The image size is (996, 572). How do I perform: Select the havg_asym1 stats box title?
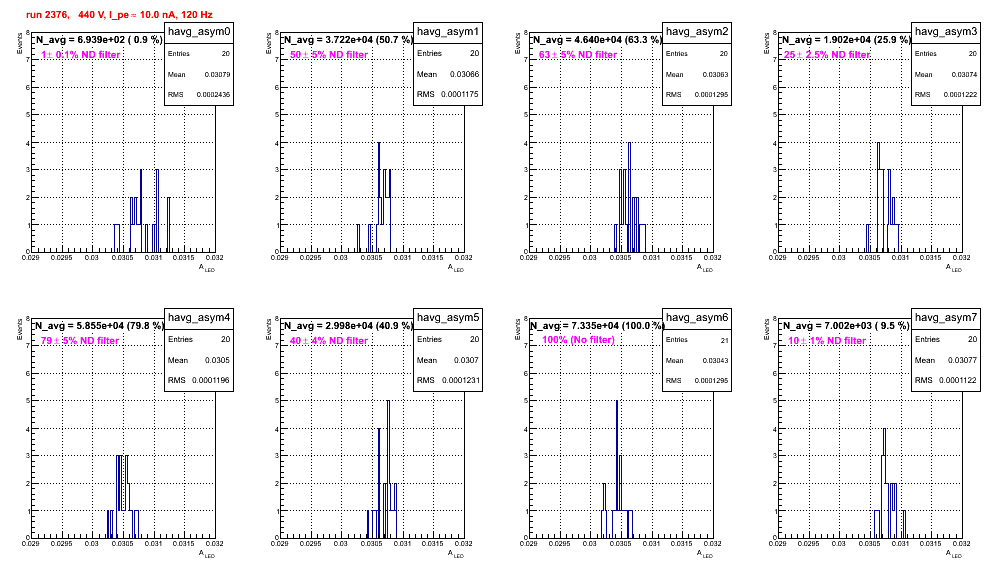click(x=448, y=32)
